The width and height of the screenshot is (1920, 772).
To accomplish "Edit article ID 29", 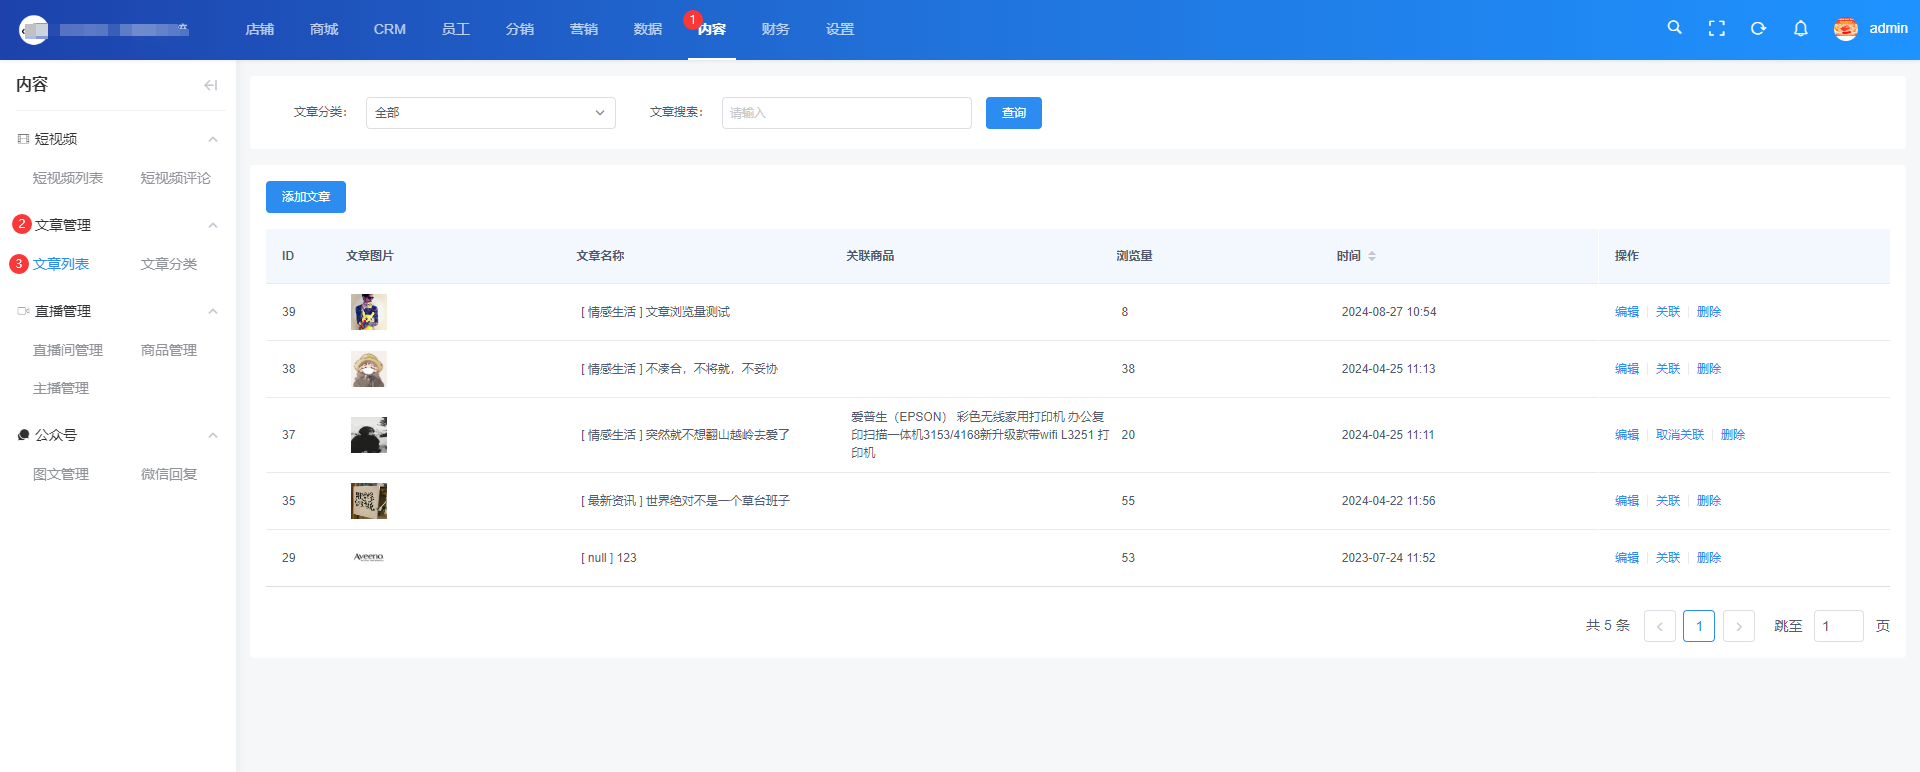I will pos(1627,558).
